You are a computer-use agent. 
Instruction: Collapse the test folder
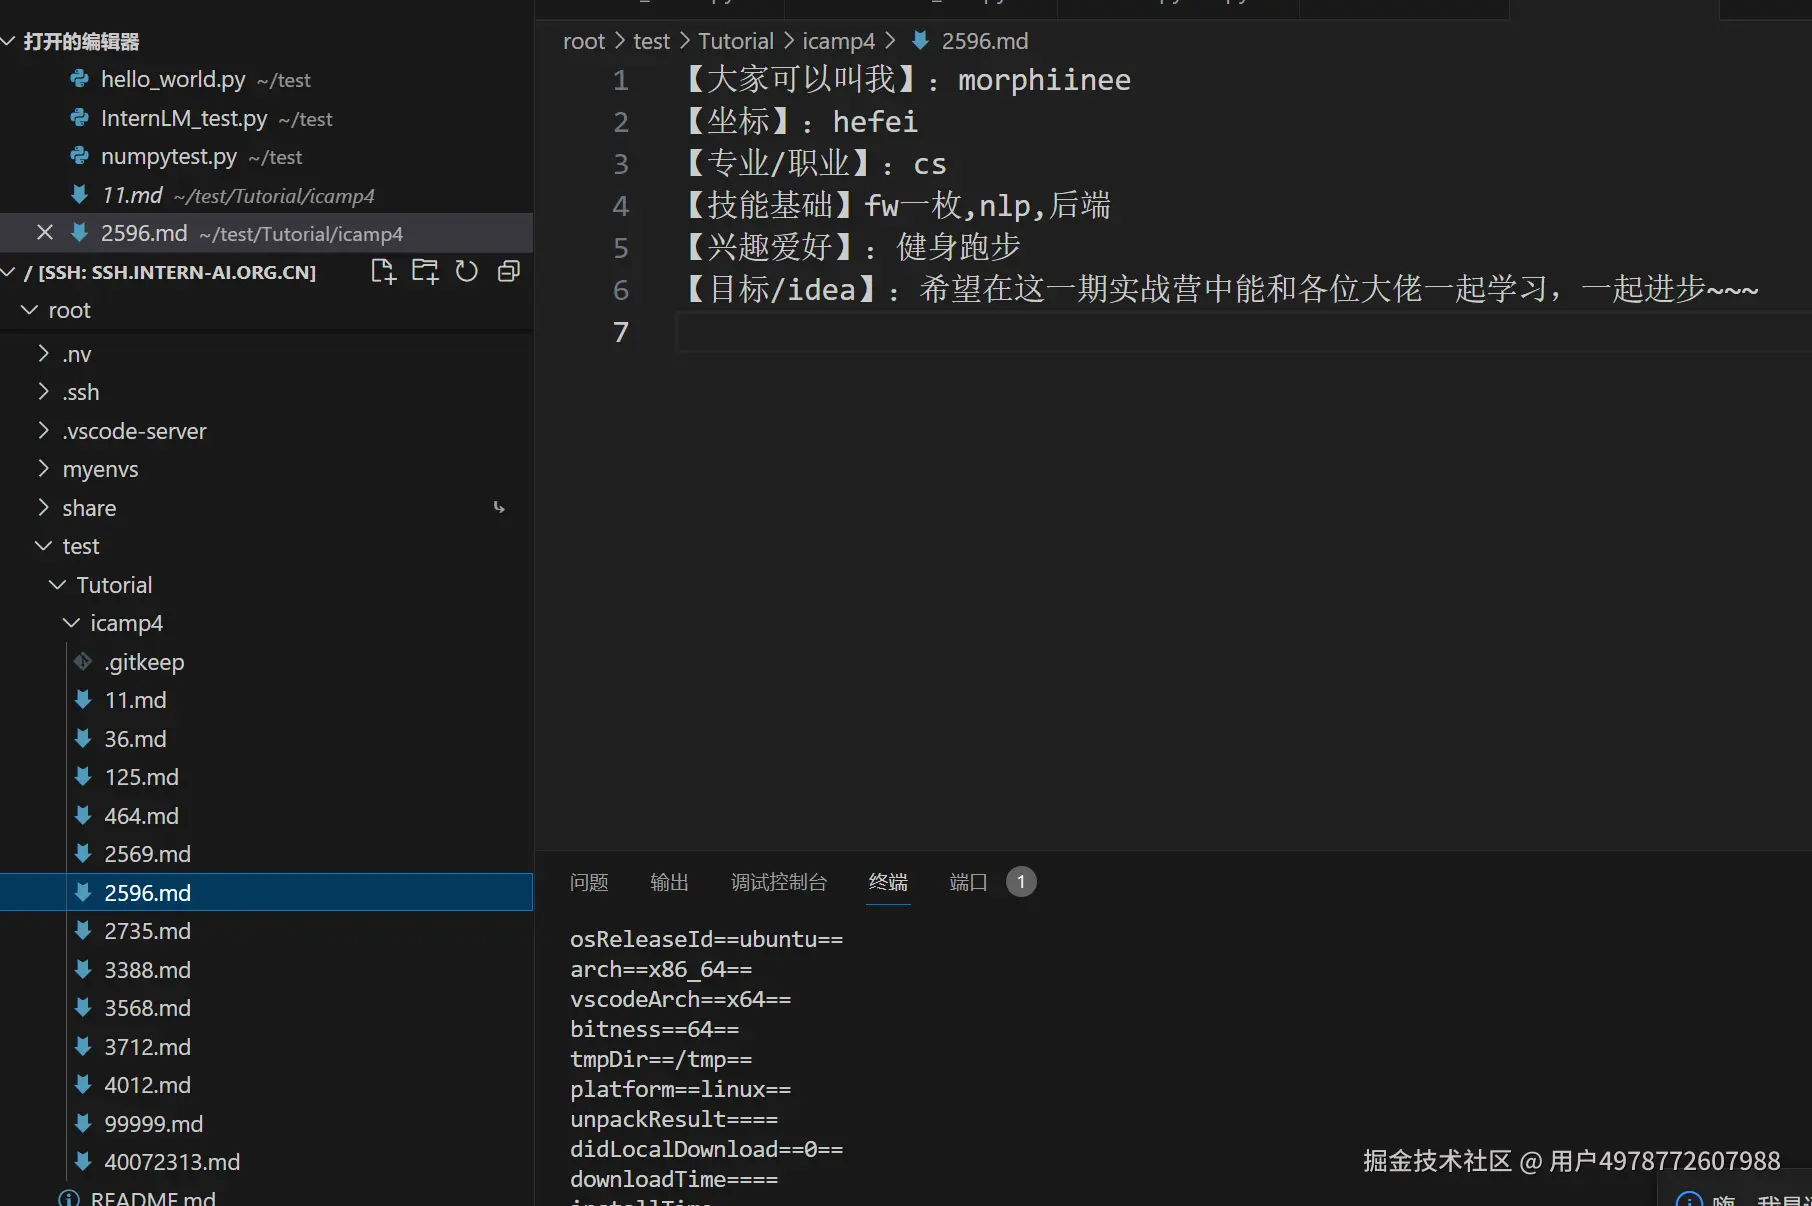click(43, 546)
